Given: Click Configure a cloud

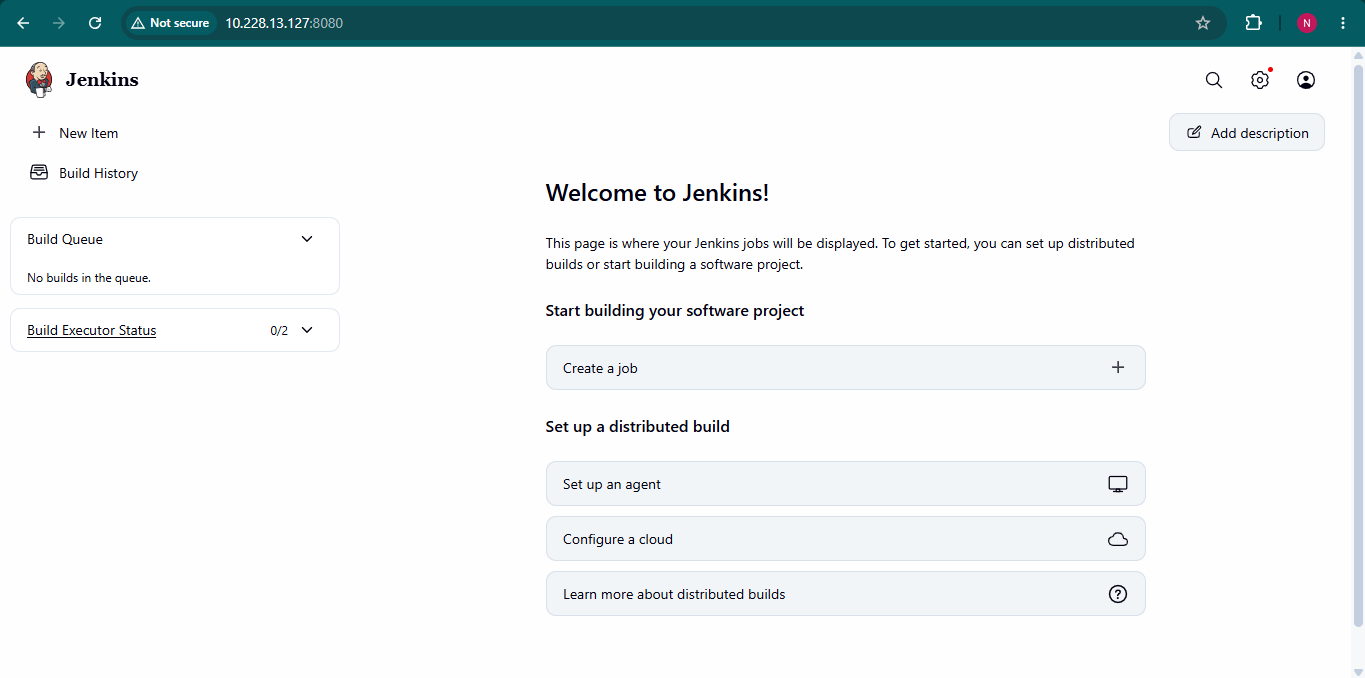Looking at the screenshot, I should [x=845, y=539].
